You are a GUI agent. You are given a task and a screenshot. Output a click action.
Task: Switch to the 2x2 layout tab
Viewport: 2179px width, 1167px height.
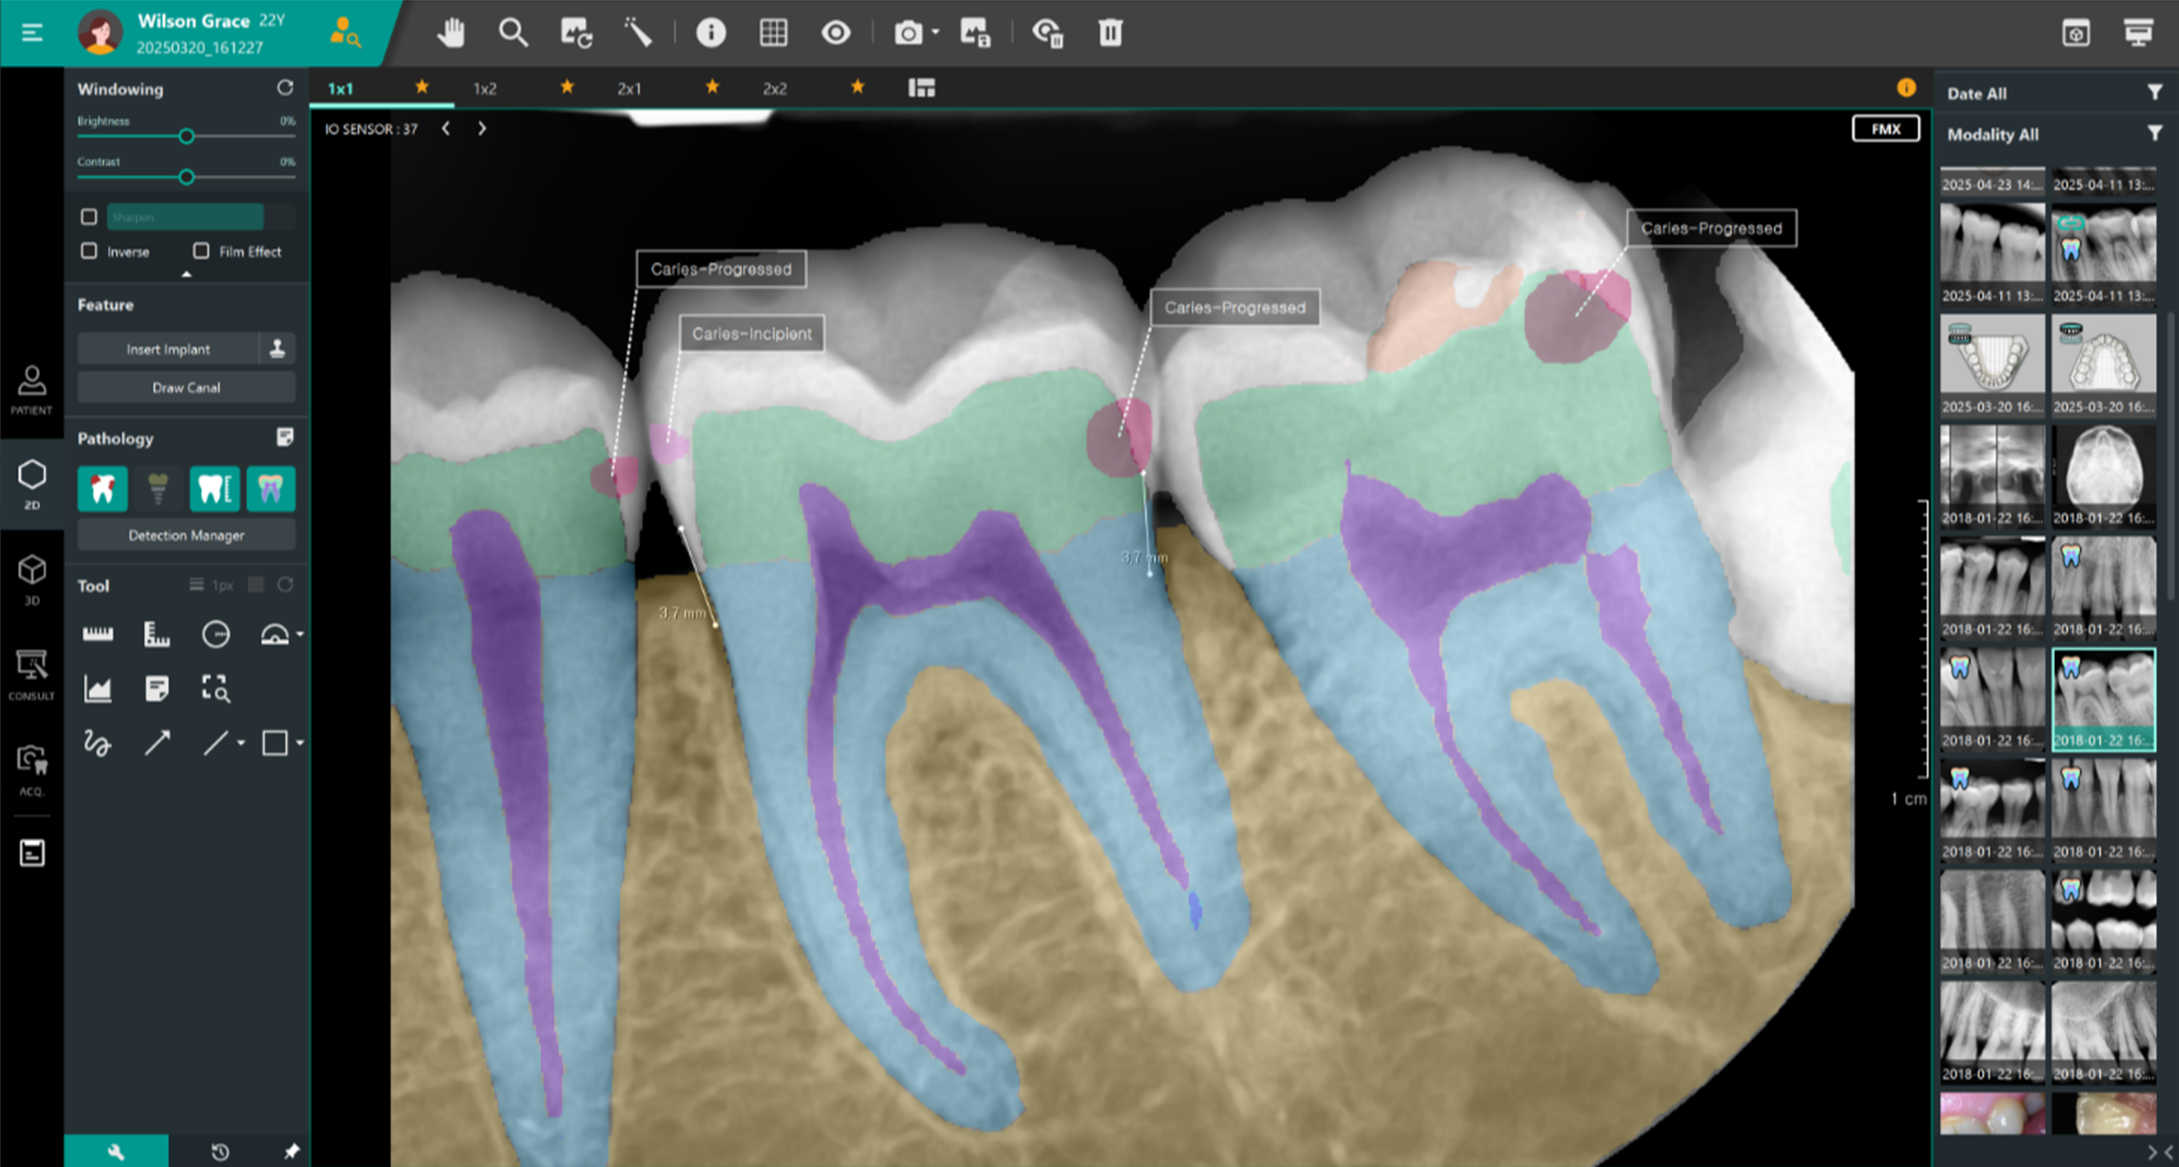775,88
